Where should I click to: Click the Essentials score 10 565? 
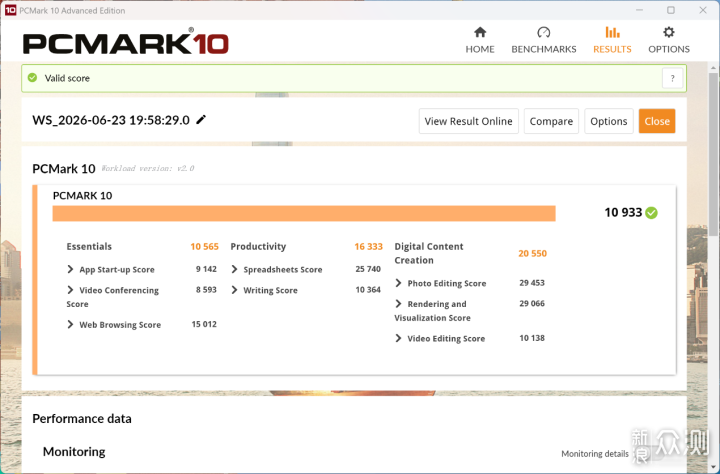(204, 247)
